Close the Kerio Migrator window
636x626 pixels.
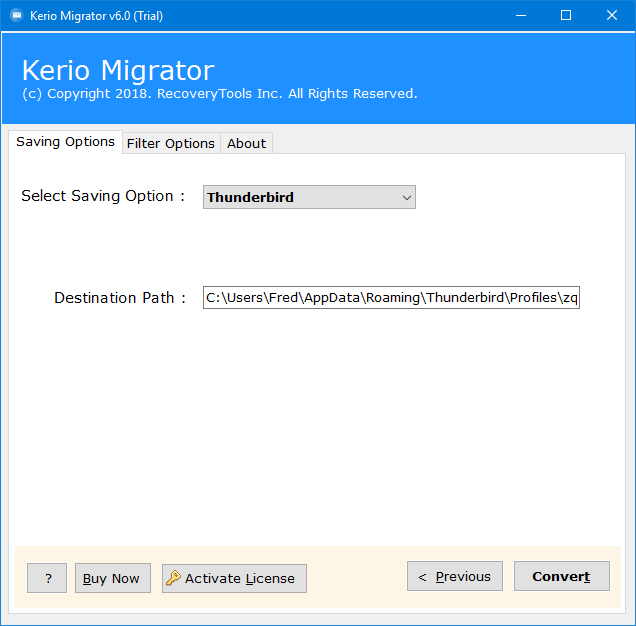click(x=612, y=15)
